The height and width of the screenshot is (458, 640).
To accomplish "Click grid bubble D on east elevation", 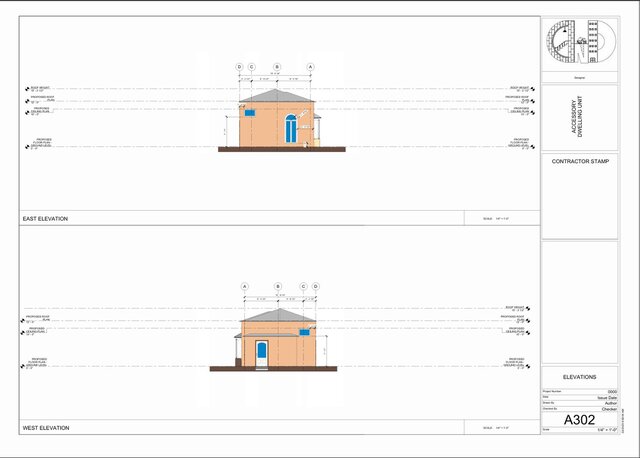I will point(240,66).
